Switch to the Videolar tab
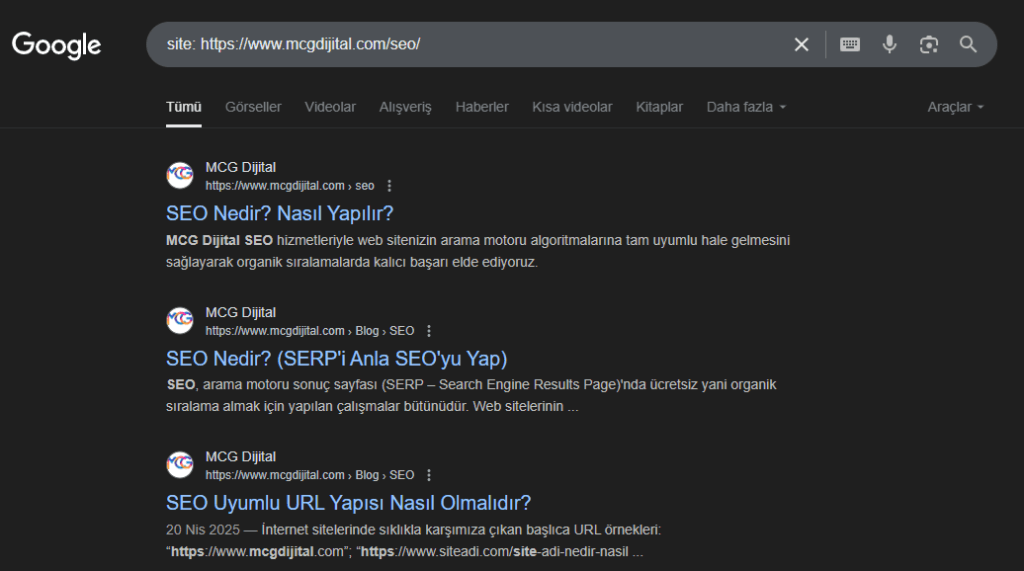Screen dimensions: 1024x571 pos(330,107)
